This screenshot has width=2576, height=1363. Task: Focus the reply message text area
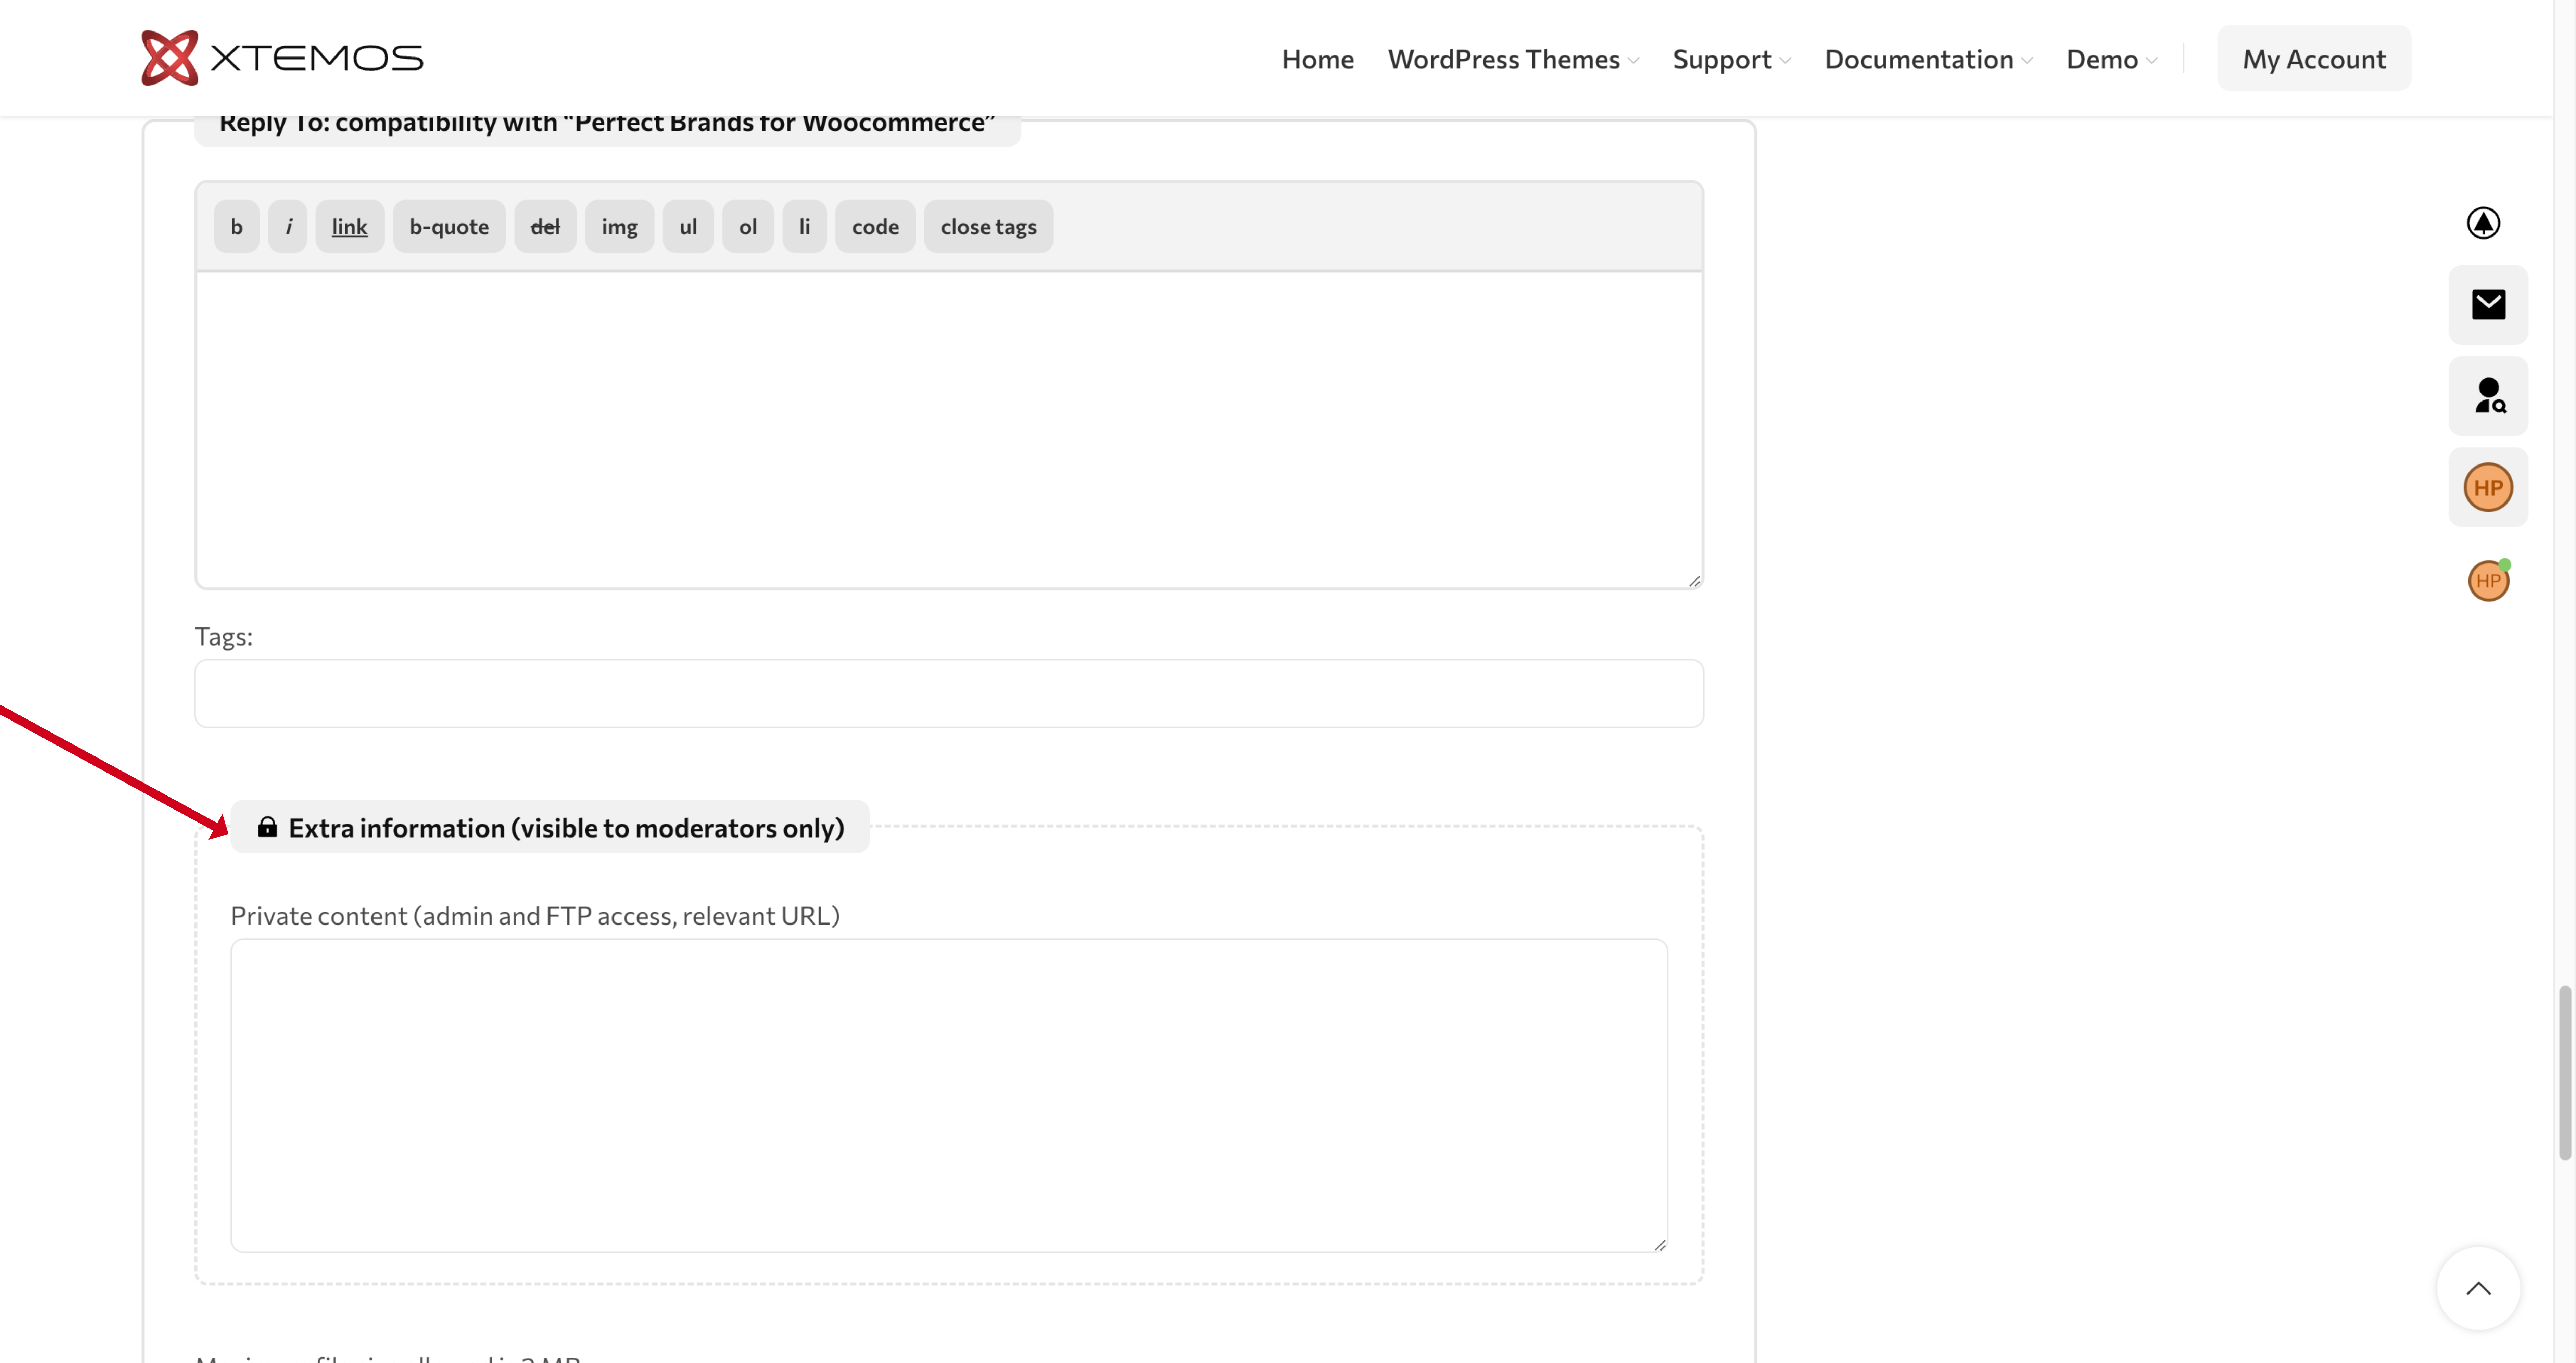click(949, 430)
